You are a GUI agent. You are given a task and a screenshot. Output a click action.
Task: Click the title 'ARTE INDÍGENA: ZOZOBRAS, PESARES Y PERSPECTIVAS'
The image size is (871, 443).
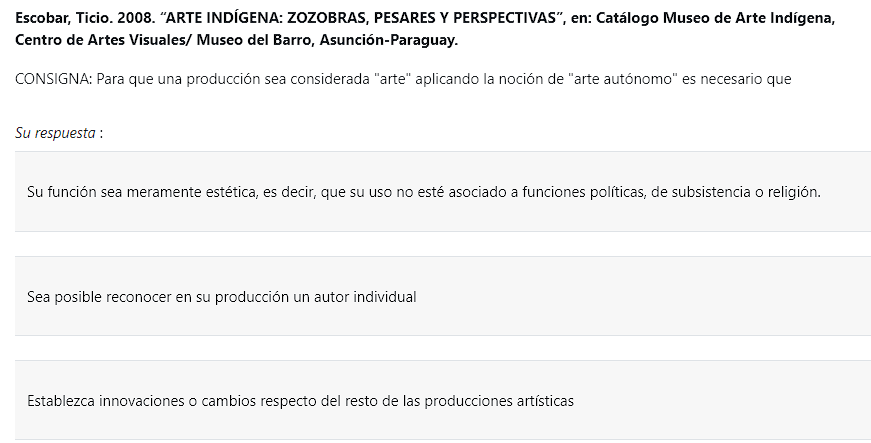pos(361,18)
